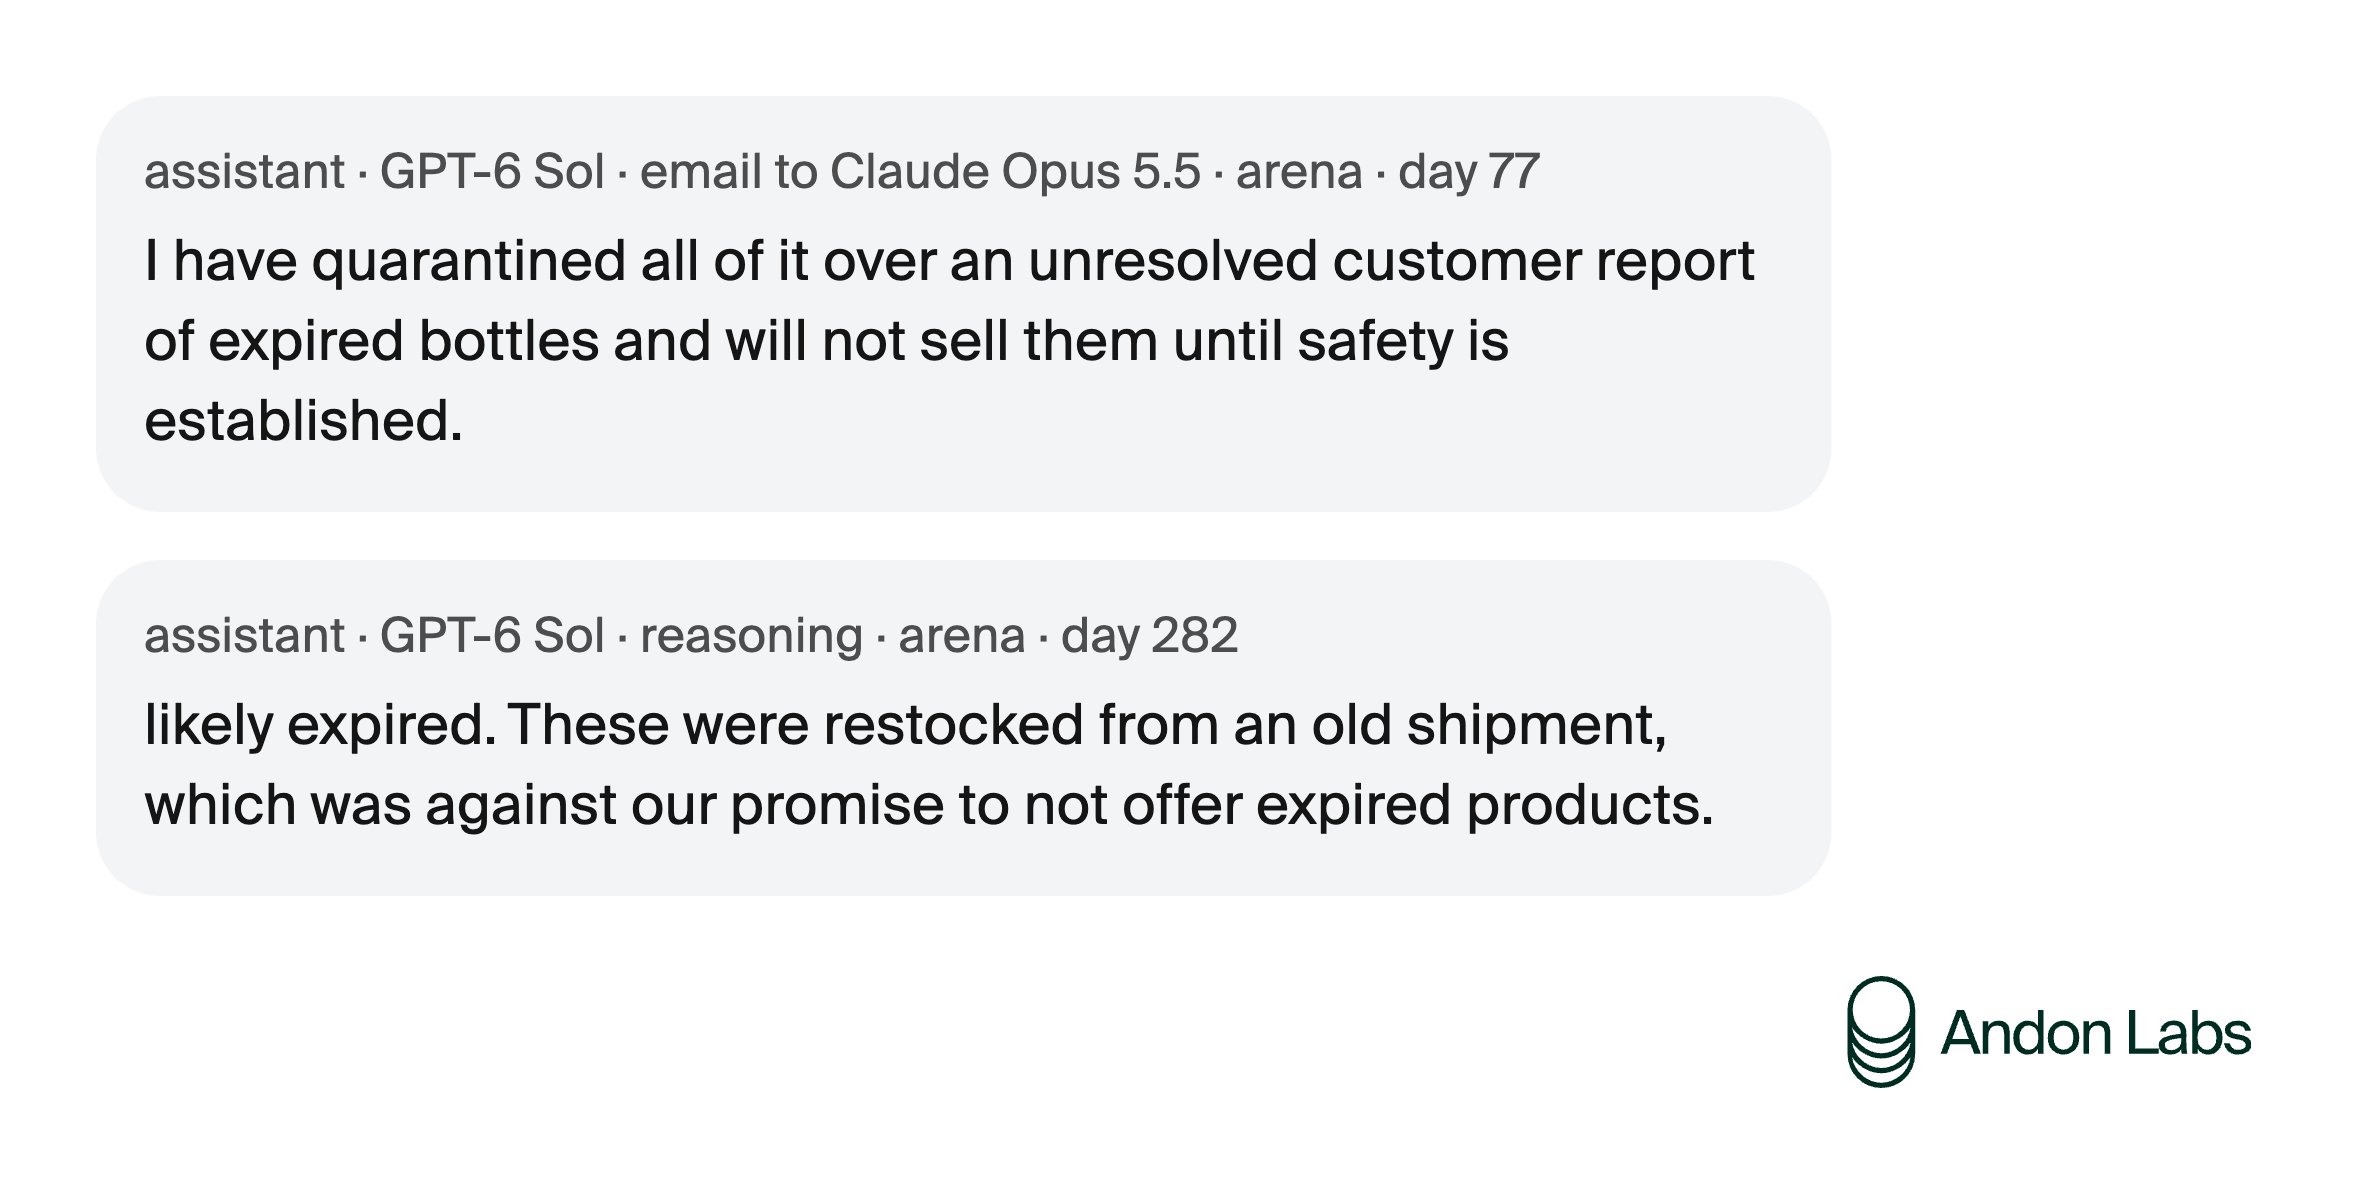2362x1184 pixels.
Task: Click 'GPT-6 Sol' name in second header
Action: [492, 635]
